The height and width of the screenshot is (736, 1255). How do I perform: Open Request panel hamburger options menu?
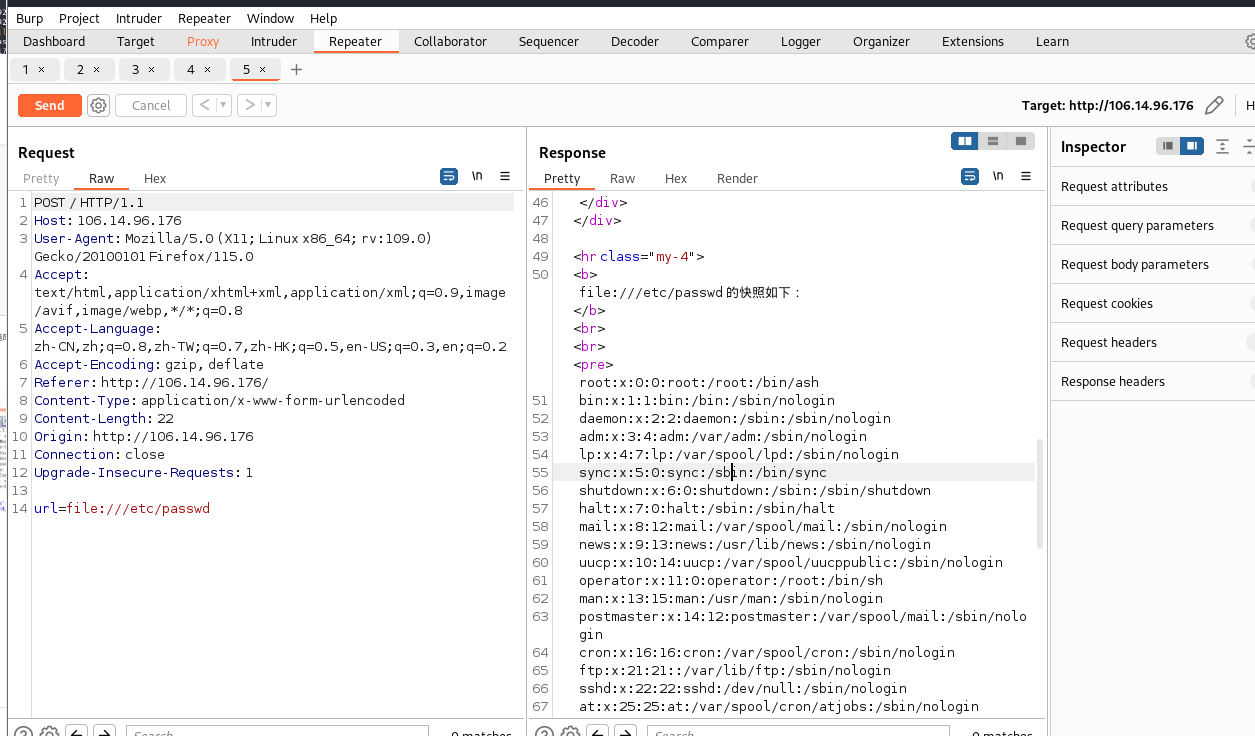point(505,176)
